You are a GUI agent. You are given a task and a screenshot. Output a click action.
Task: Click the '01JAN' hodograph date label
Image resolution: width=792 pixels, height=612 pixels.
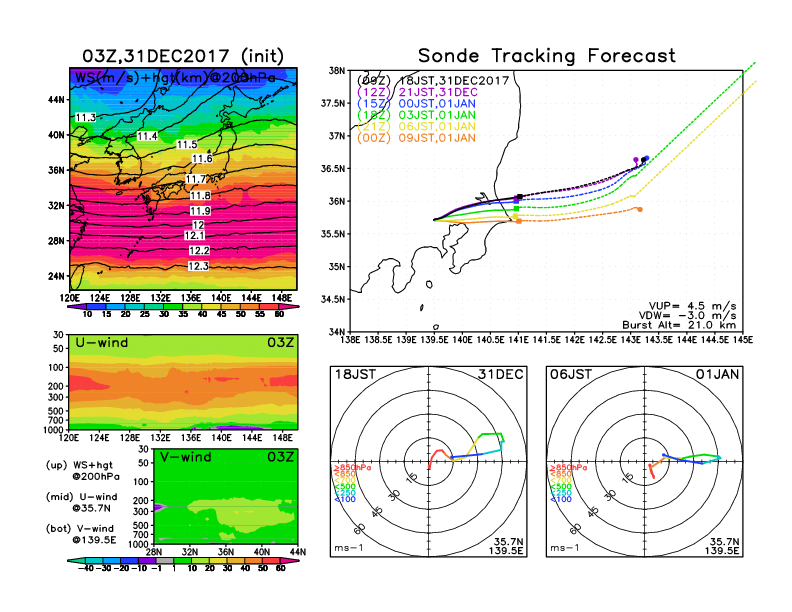pos(717,374)
